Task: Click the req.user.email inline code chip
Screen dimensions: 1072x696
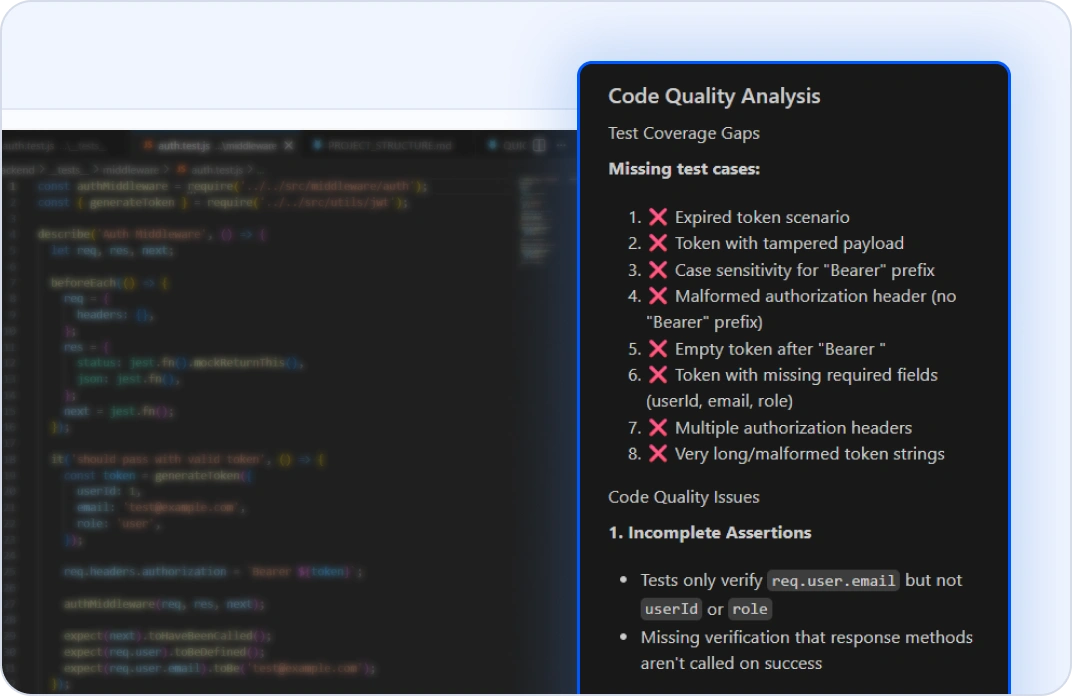Action: (833, 581)
